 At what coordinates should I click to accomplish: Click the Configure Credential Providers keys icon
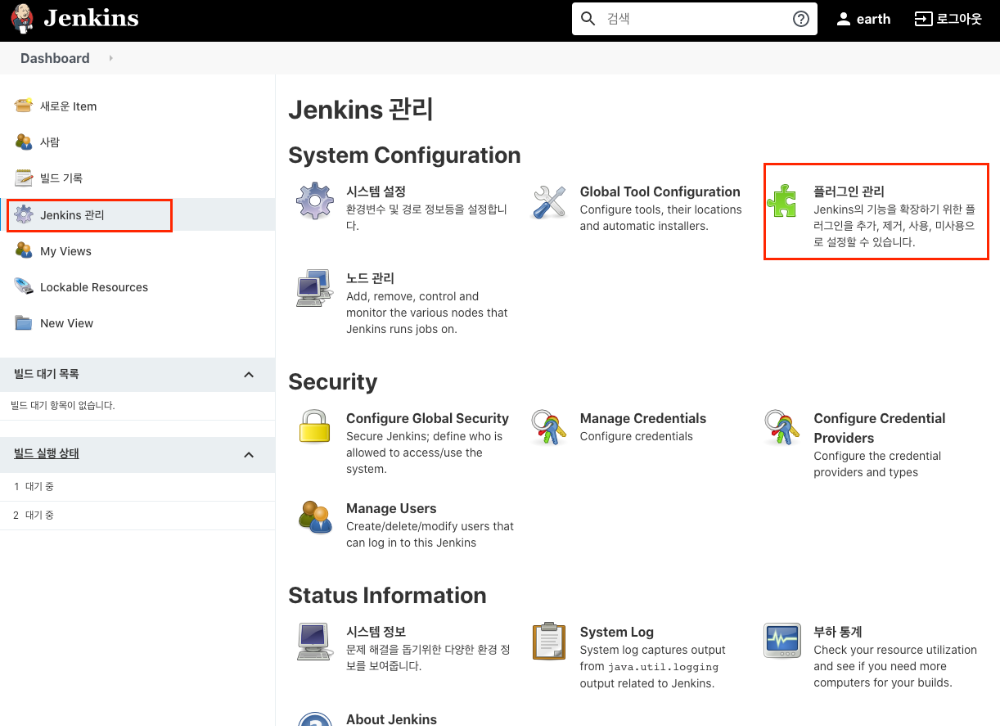(x=782, y=427)
